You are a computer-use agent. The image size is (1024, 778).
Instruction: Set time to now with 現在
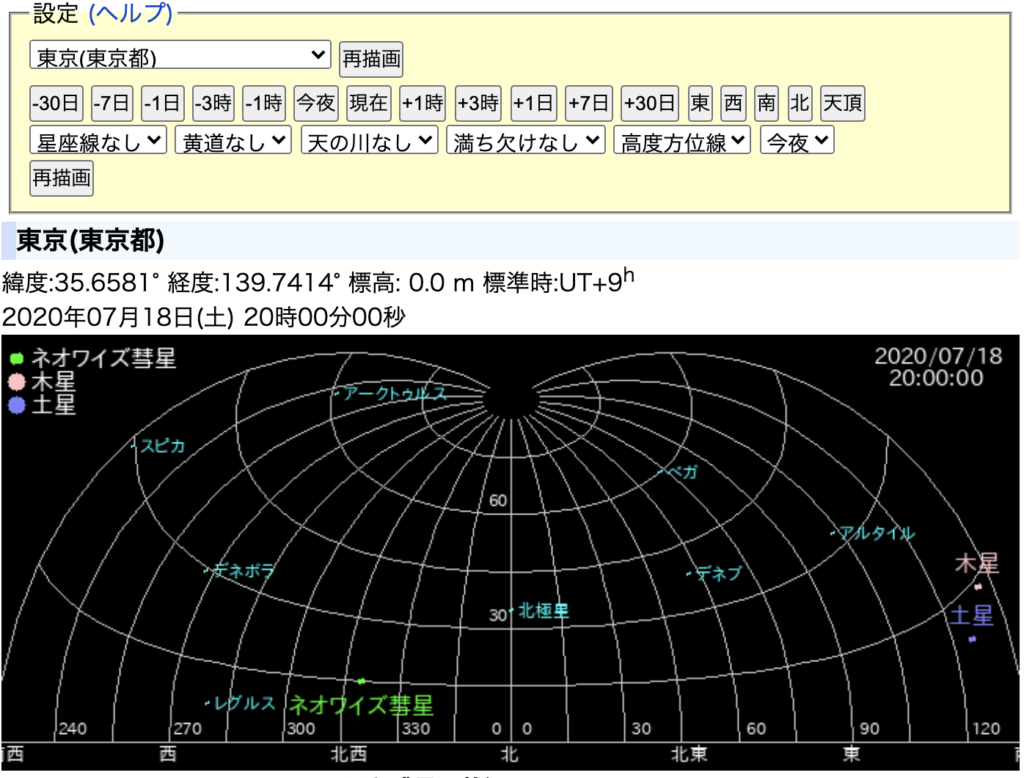369,102
